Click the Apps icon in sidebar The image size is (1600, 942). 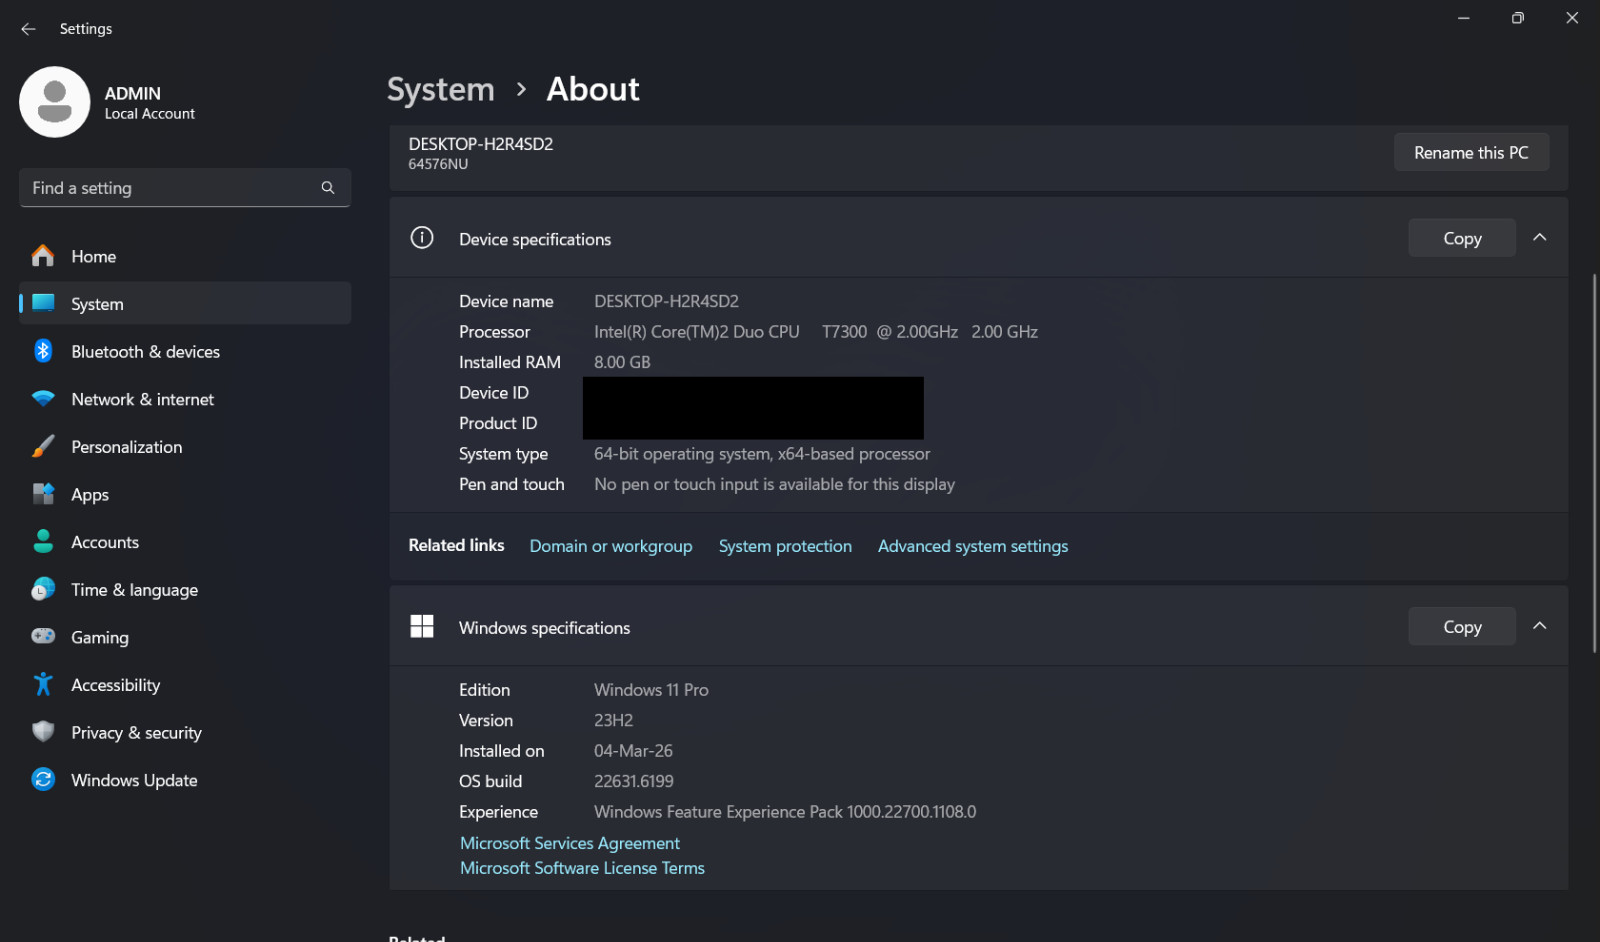point(43,494)
